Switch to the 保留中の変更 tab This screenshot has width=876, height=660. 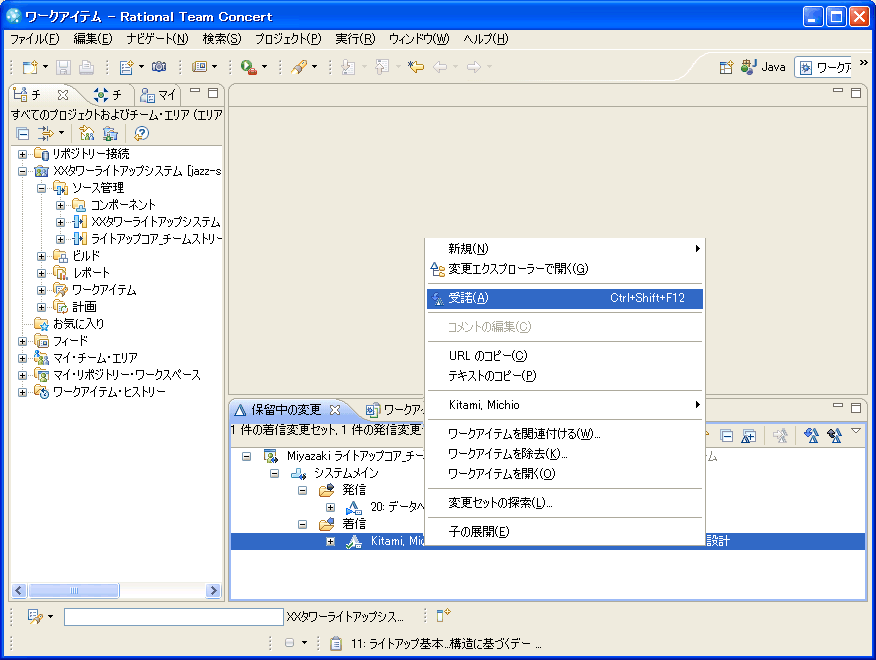tap(286, 410)
